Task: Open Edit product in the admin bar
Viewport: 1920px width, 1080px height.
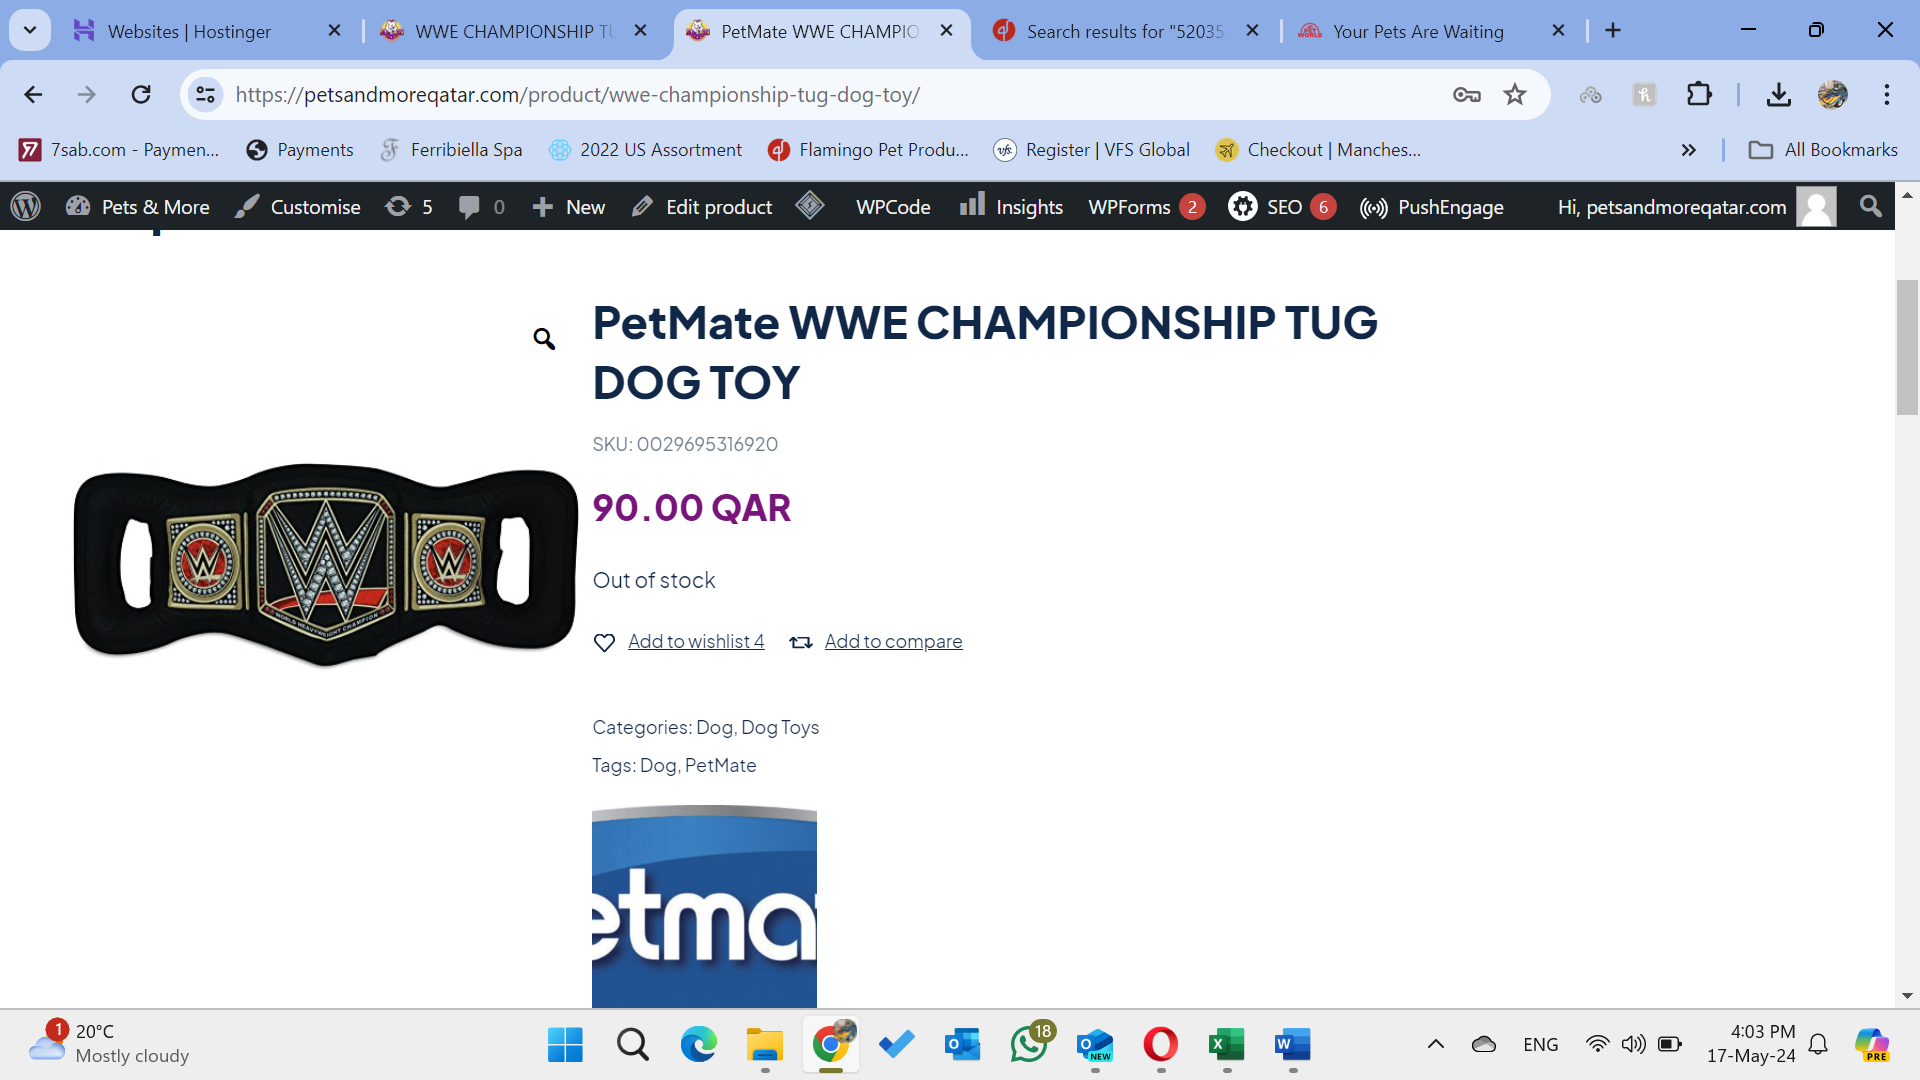Action: coord(702,207)
